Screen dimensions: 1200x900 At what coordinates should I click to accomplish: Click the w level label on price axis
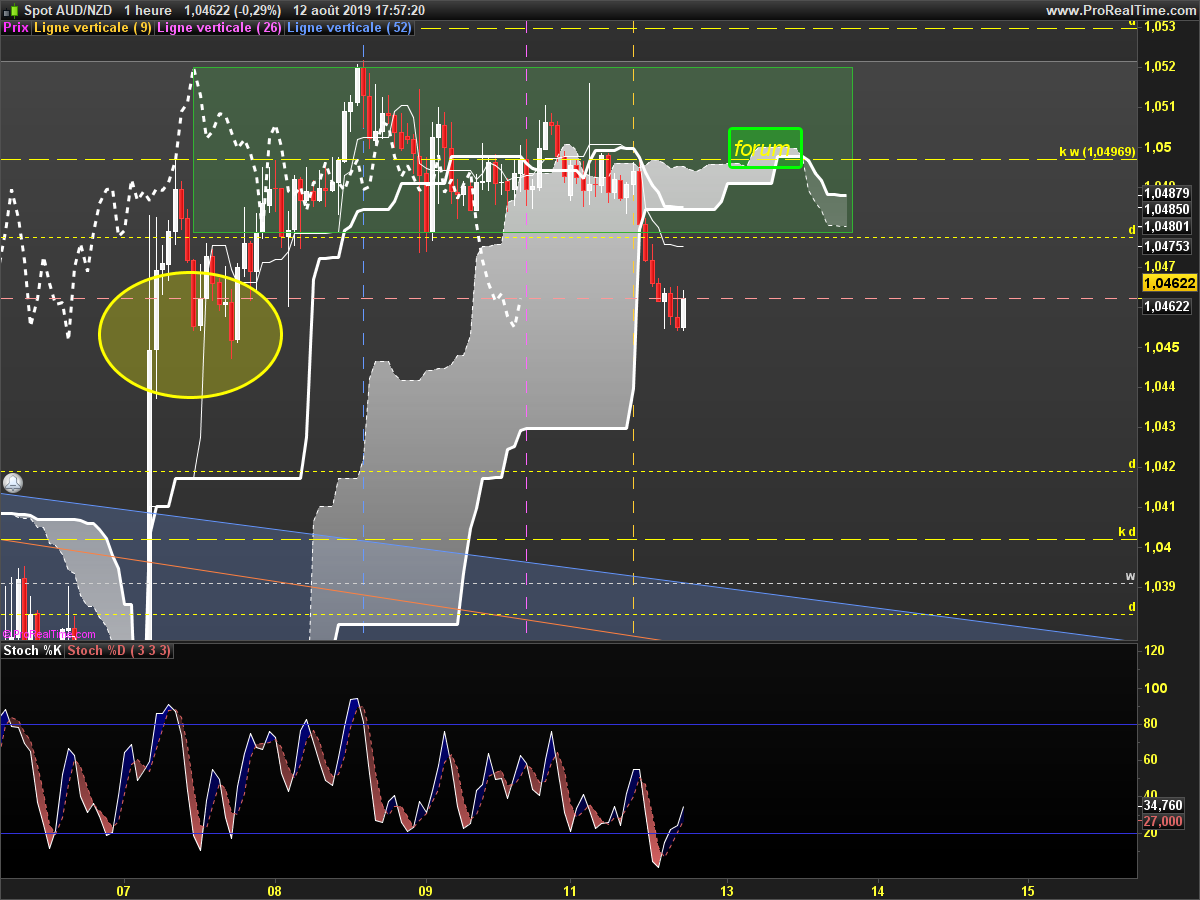[x=1130, y=576]
